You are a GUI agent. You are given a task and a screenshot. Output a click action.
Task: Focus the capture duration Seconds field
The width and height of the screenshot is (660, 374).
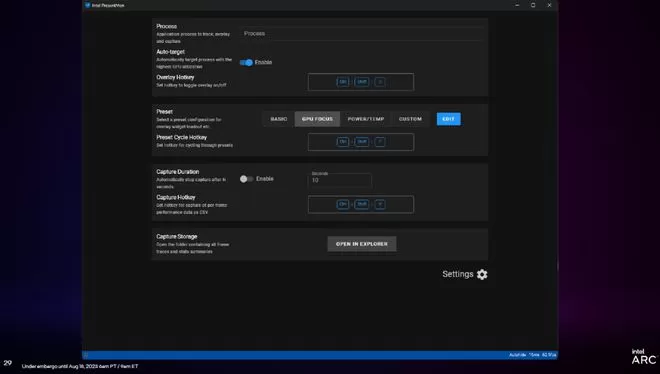(340, 179)
